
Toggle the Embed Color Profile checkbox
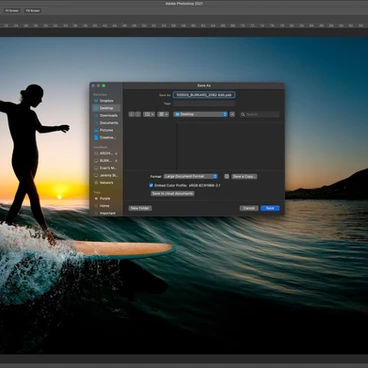[151, 185]
